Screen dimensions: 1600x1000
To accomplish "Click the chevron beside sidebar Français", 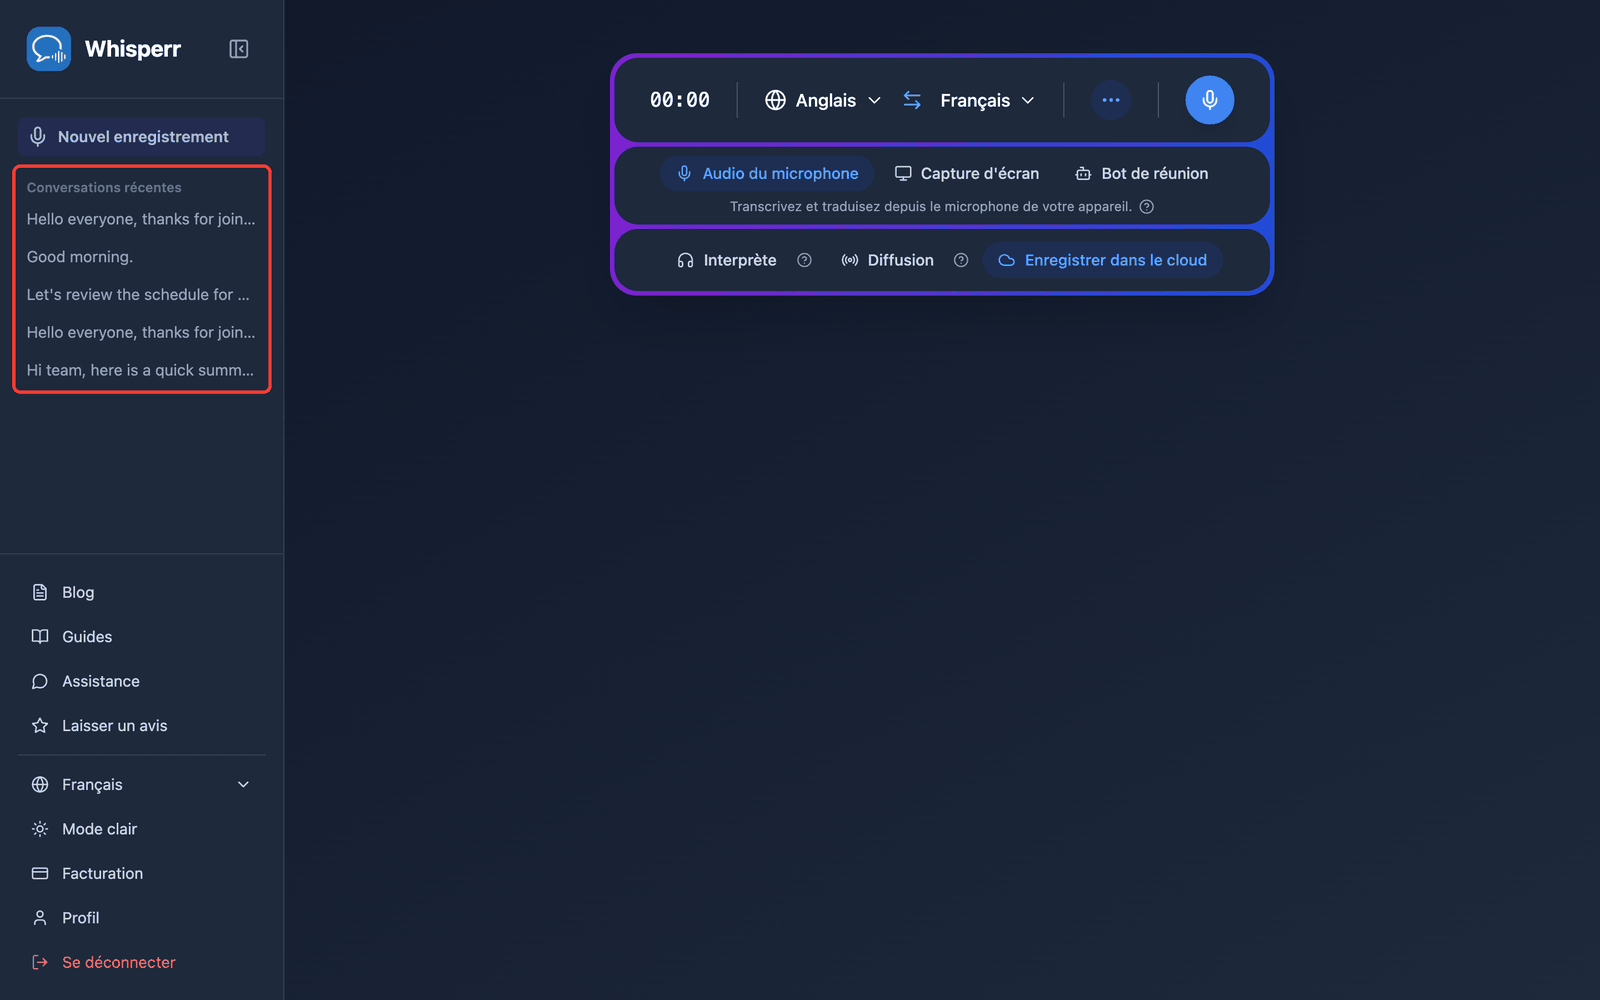I will tap(243, 785).
